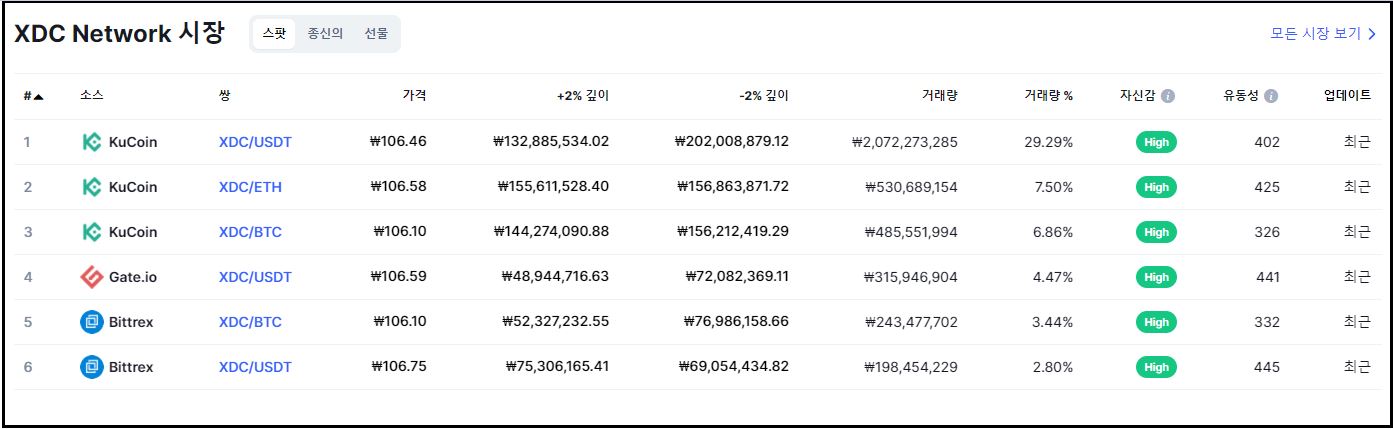Sort by the 거래량 column header
The width and height of the screenshot is (1393, 429).
pyautogui.click(x=939, y=96)
